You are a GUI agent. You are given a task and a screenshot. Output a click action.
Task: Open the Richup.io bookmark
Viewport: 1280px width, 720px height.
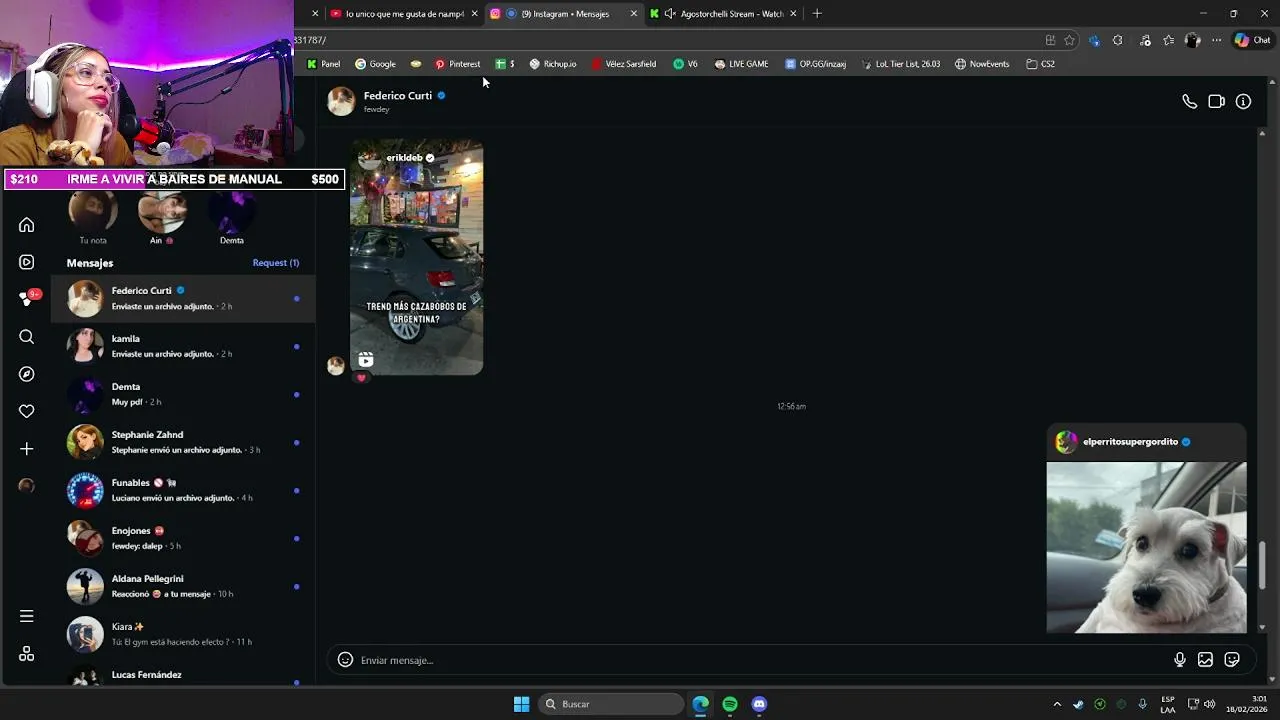click(x=552, y=64)
